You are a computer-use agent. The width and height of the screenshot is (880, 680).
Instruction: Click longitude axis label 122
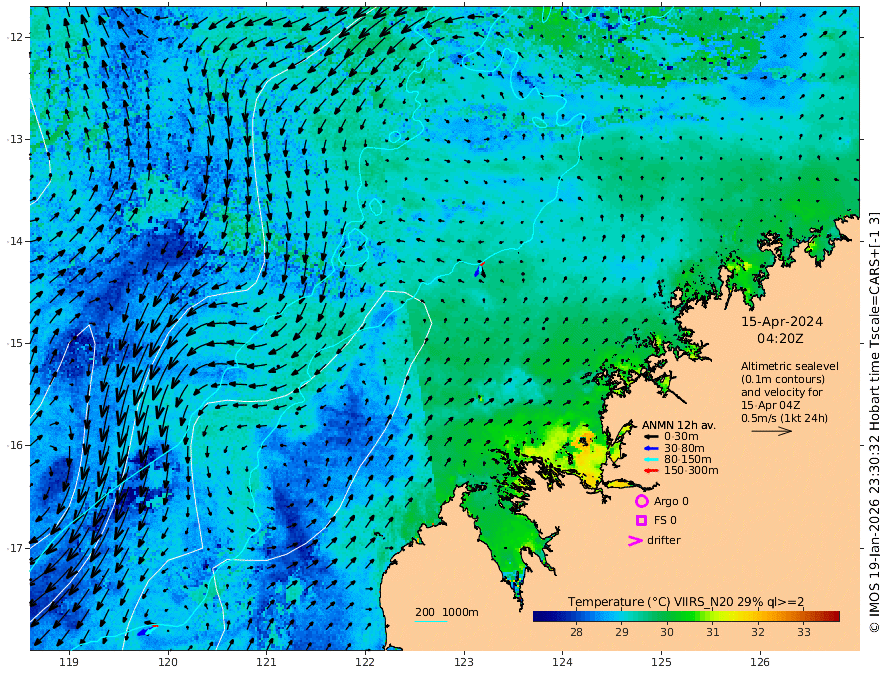365,663
